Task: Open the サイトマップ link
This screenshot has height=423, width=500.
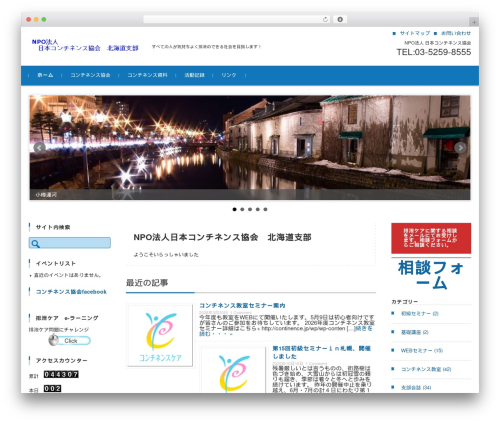Action: point(415,33)
